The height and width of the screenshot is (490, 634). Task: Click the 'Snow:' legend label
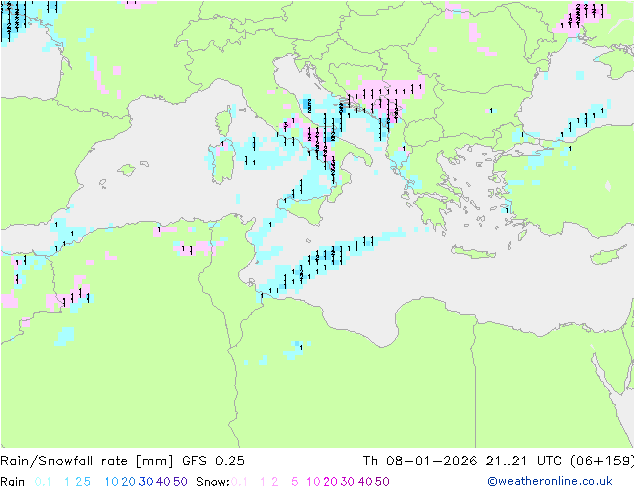click(x=213, y=482)
